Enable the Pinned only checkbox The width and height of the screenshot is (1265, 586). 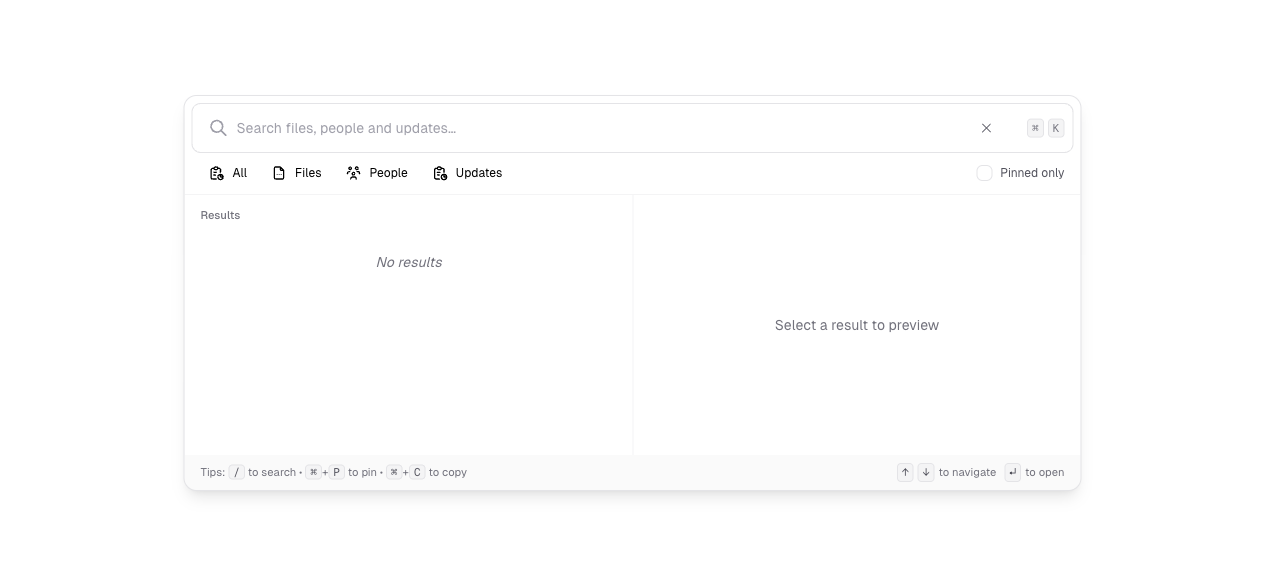pyautogui.click(x=984, y=172)
